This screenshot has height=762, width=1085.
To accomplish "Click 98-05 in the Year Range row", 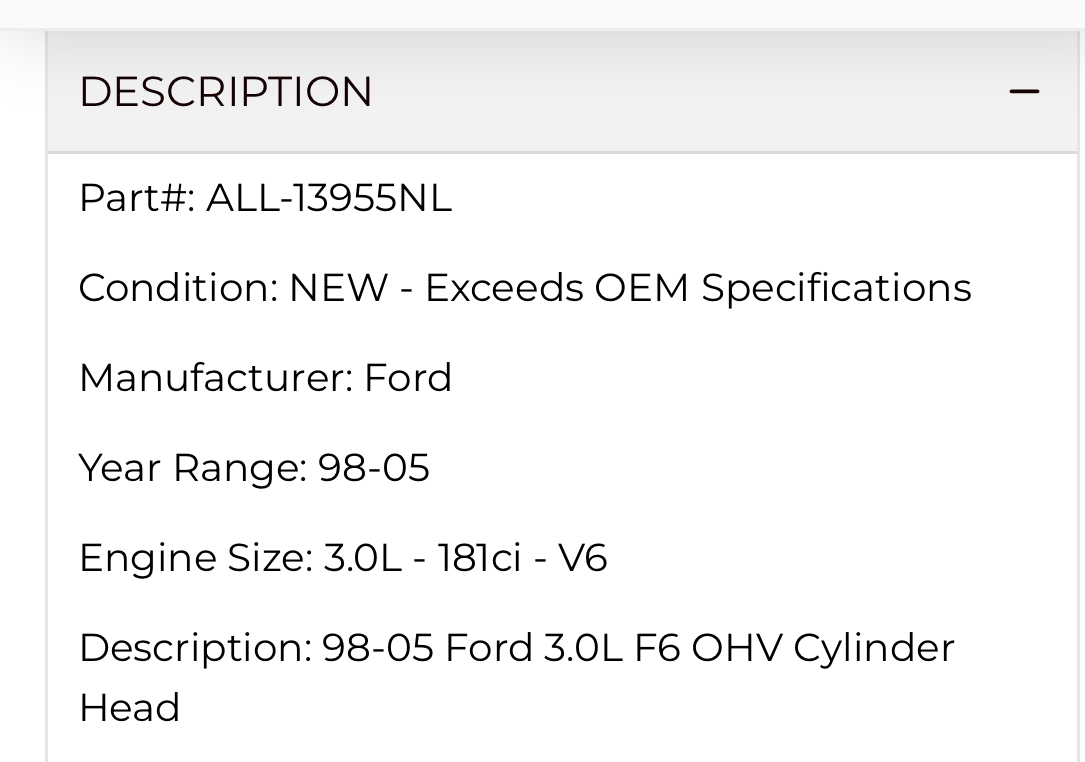I will 374,468.
